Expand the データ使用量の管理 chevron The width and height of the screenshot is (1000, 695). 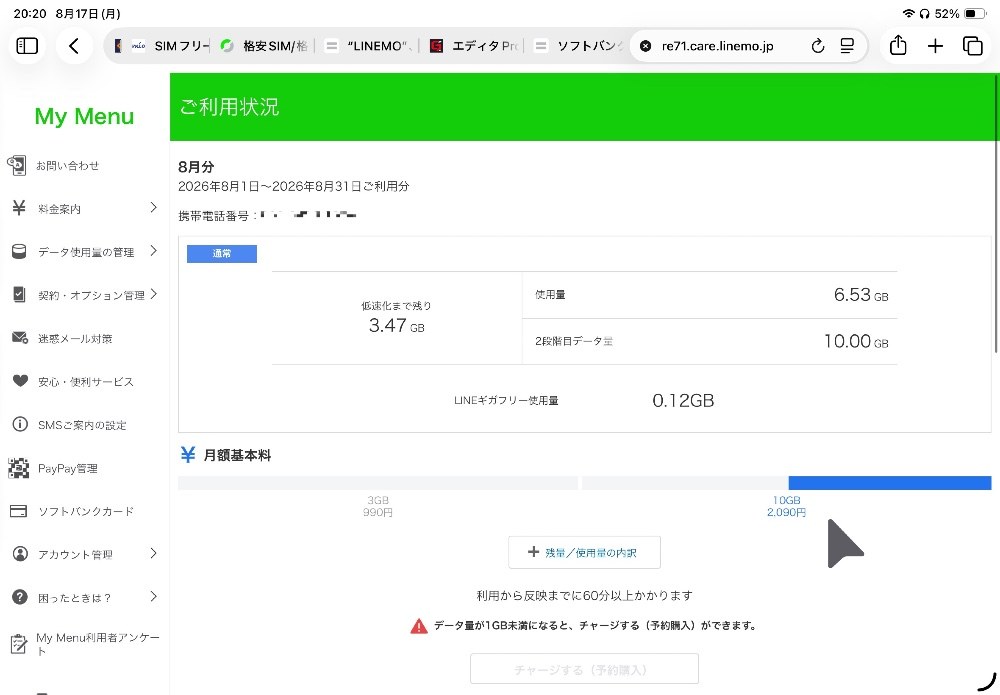click(x=153, y=251)
